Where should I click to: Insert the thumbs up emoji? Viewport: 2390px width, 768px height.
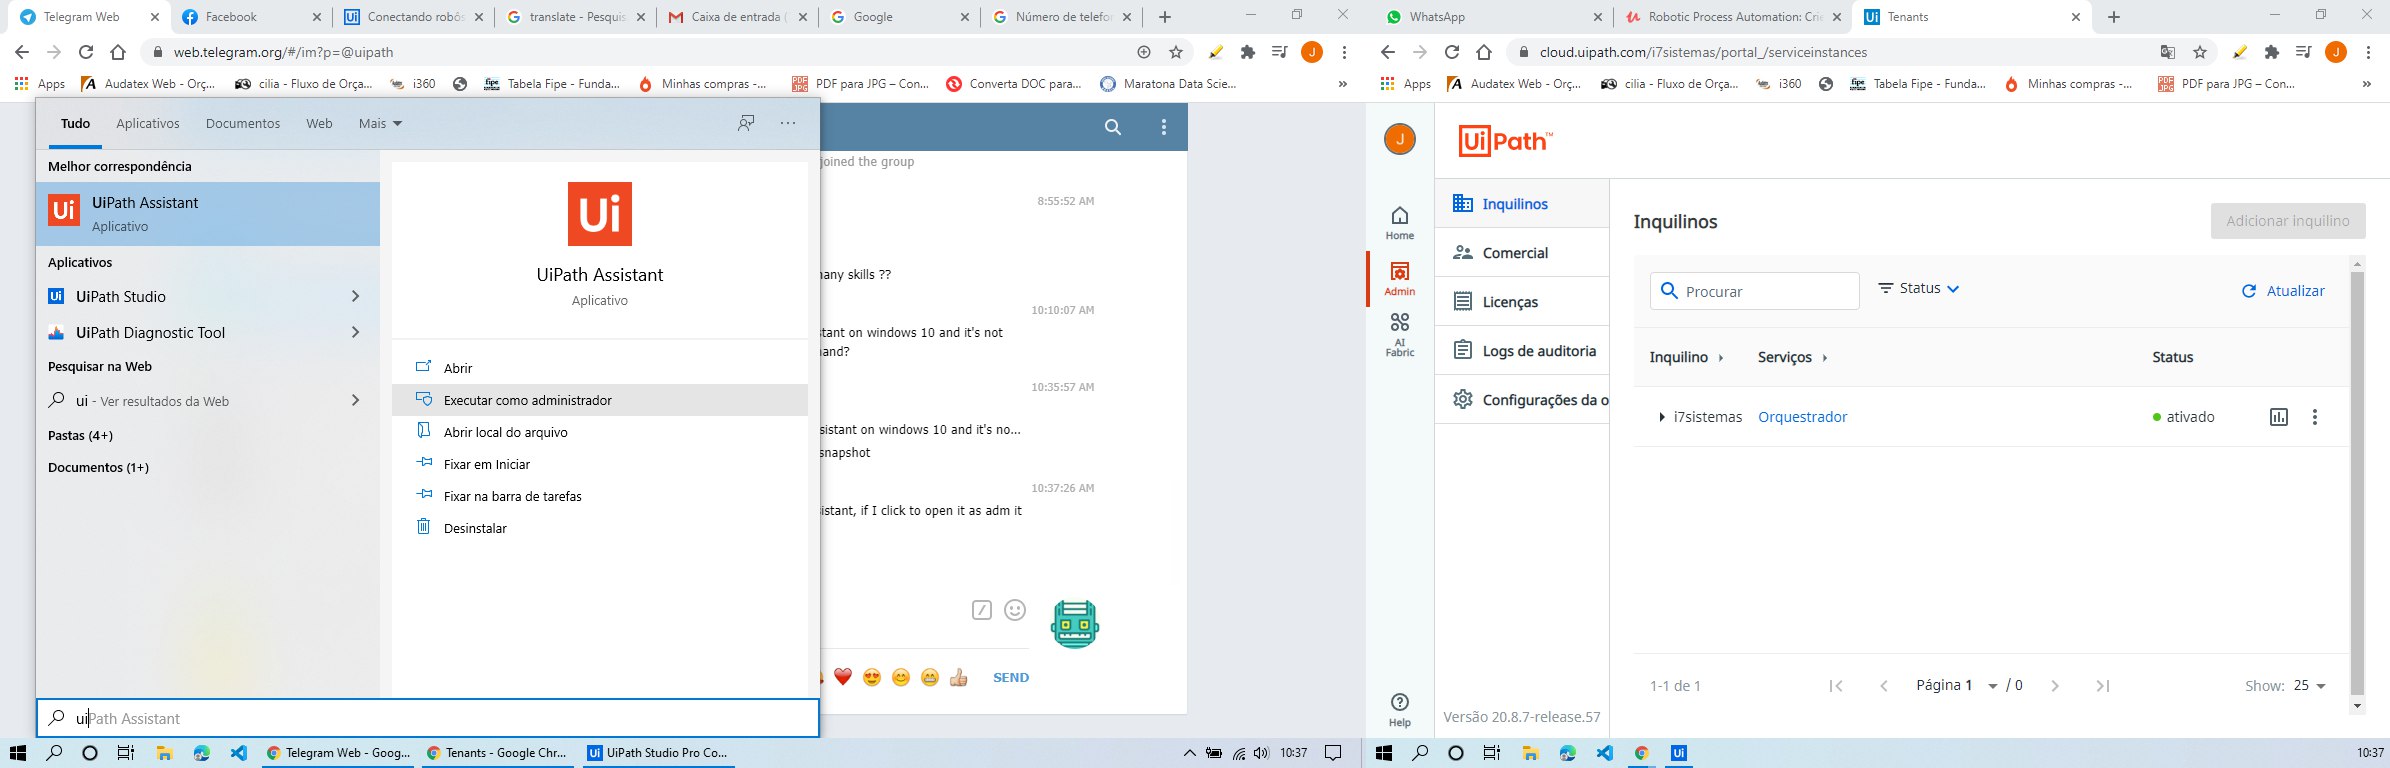959,677
